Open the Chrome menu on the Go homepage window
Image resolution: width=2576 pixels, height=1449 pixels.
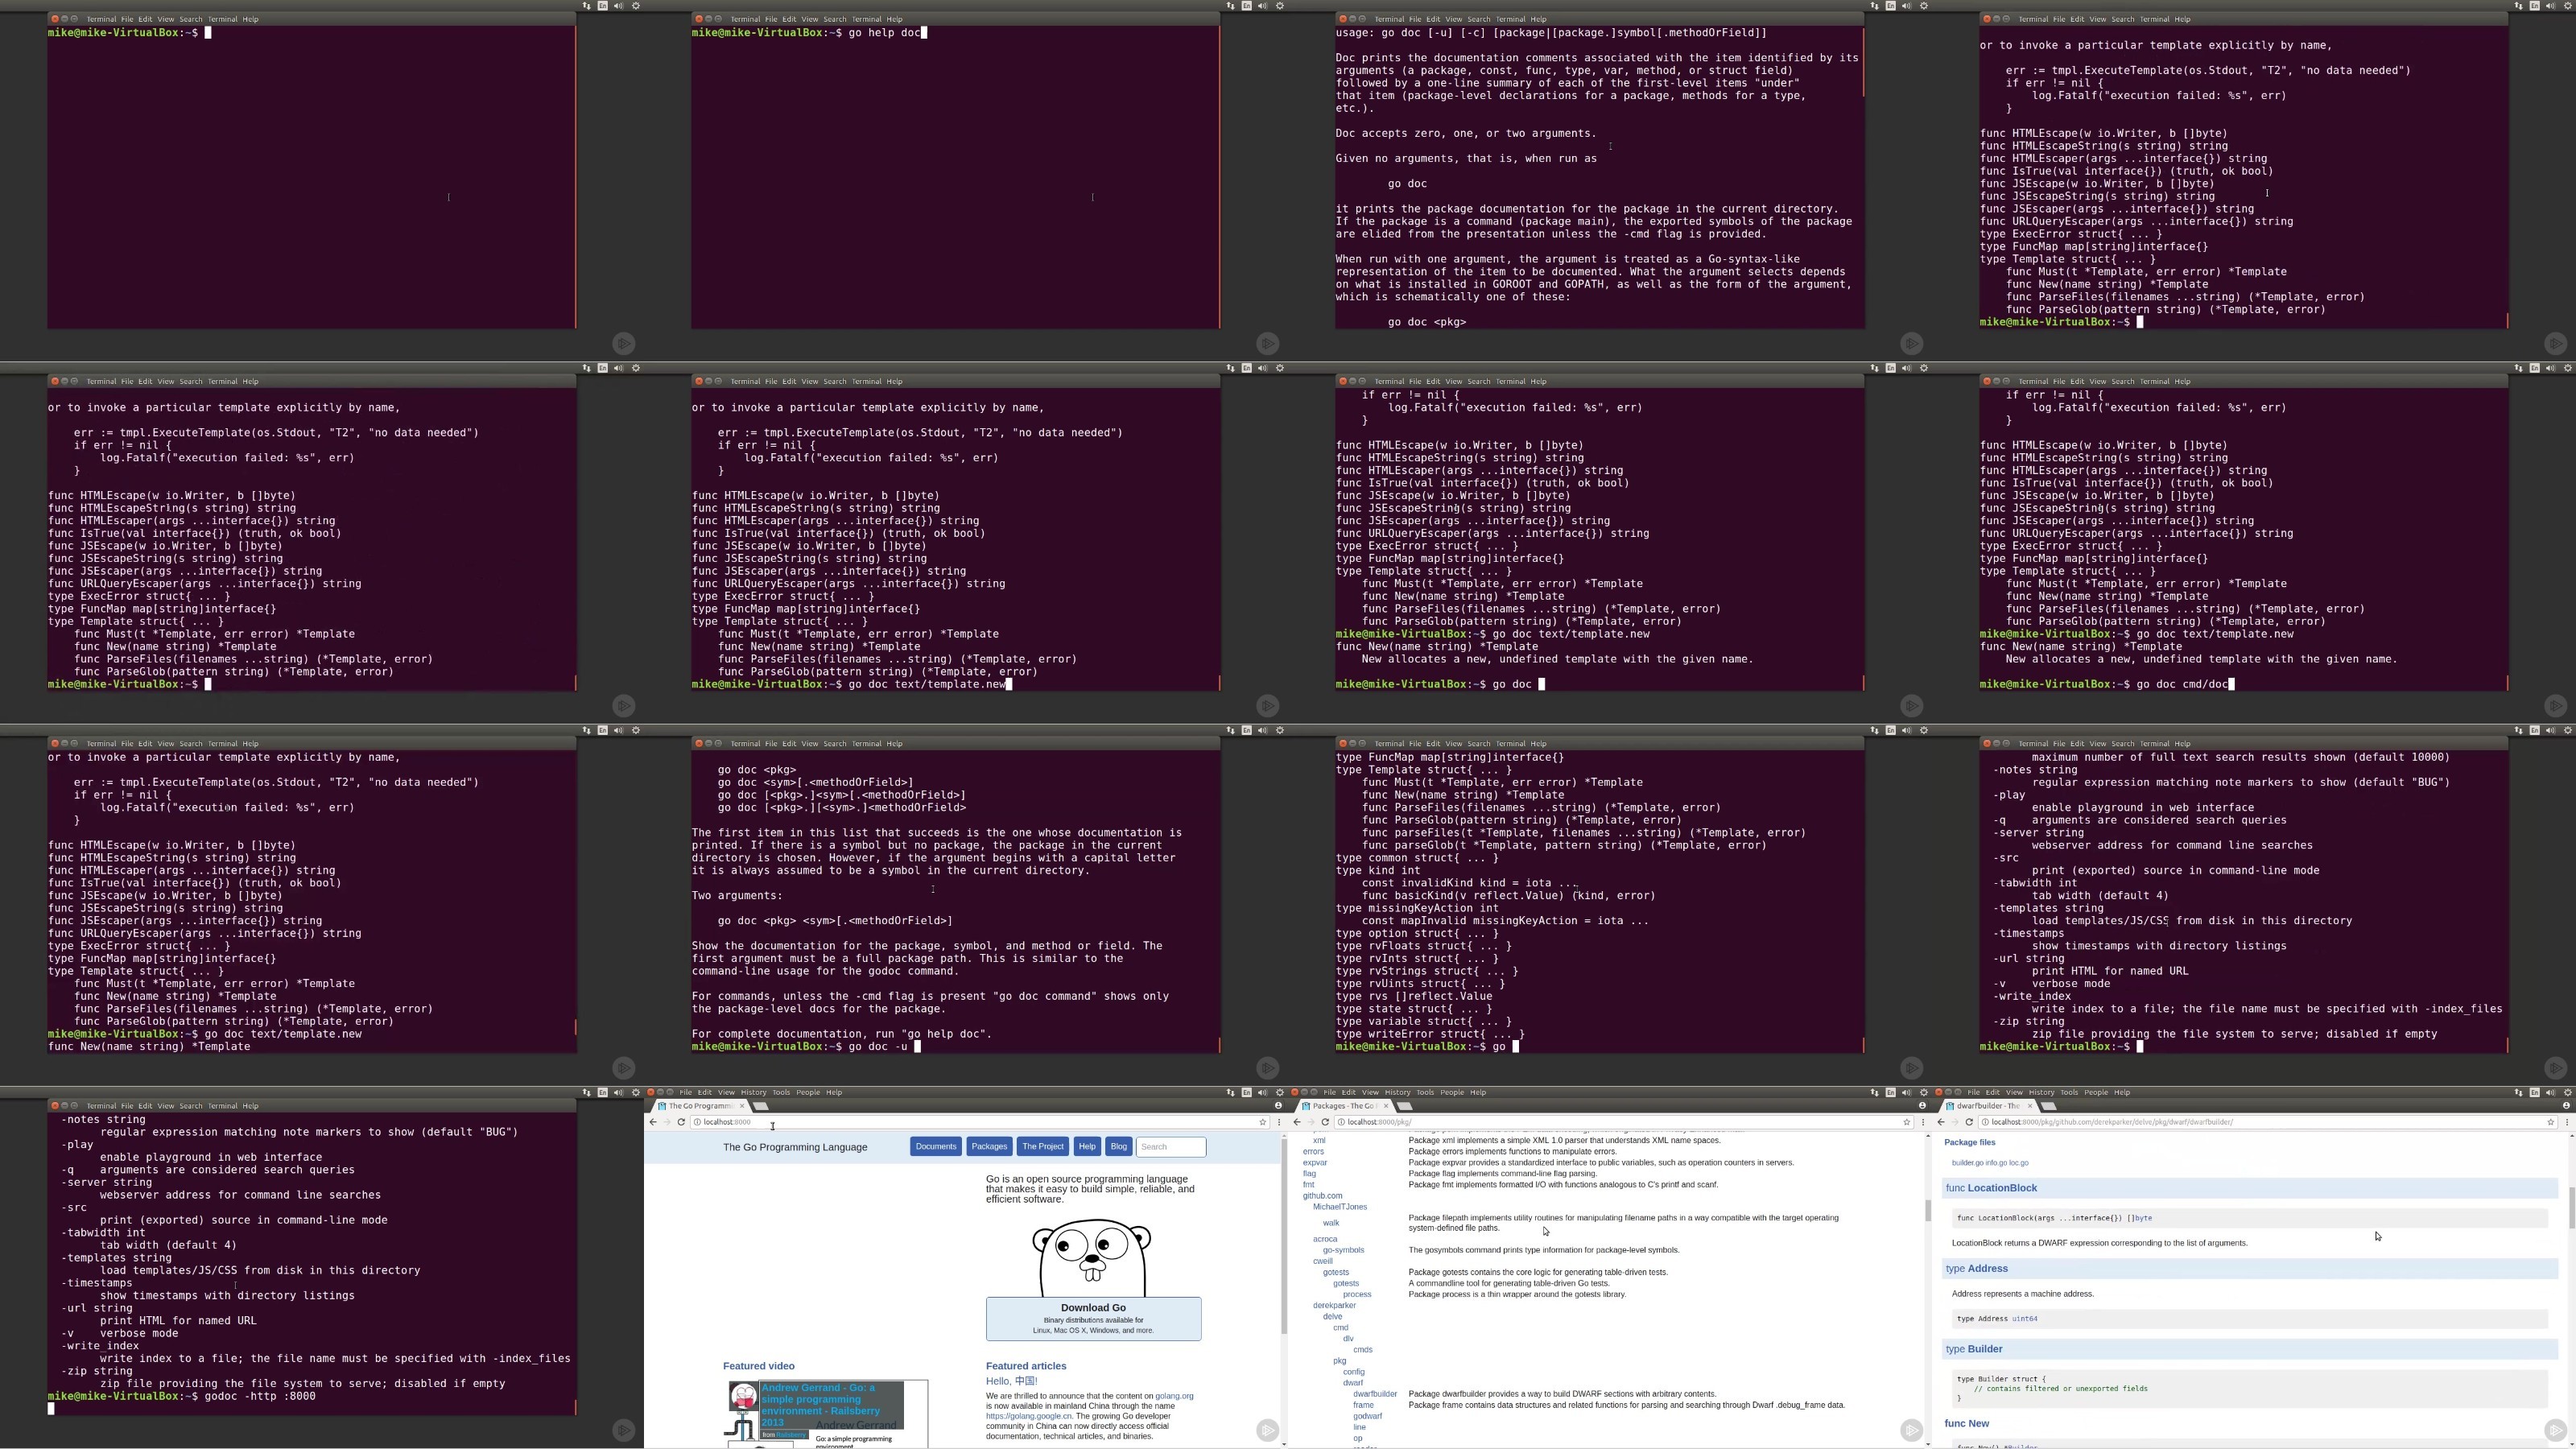click(1279, 1122)
